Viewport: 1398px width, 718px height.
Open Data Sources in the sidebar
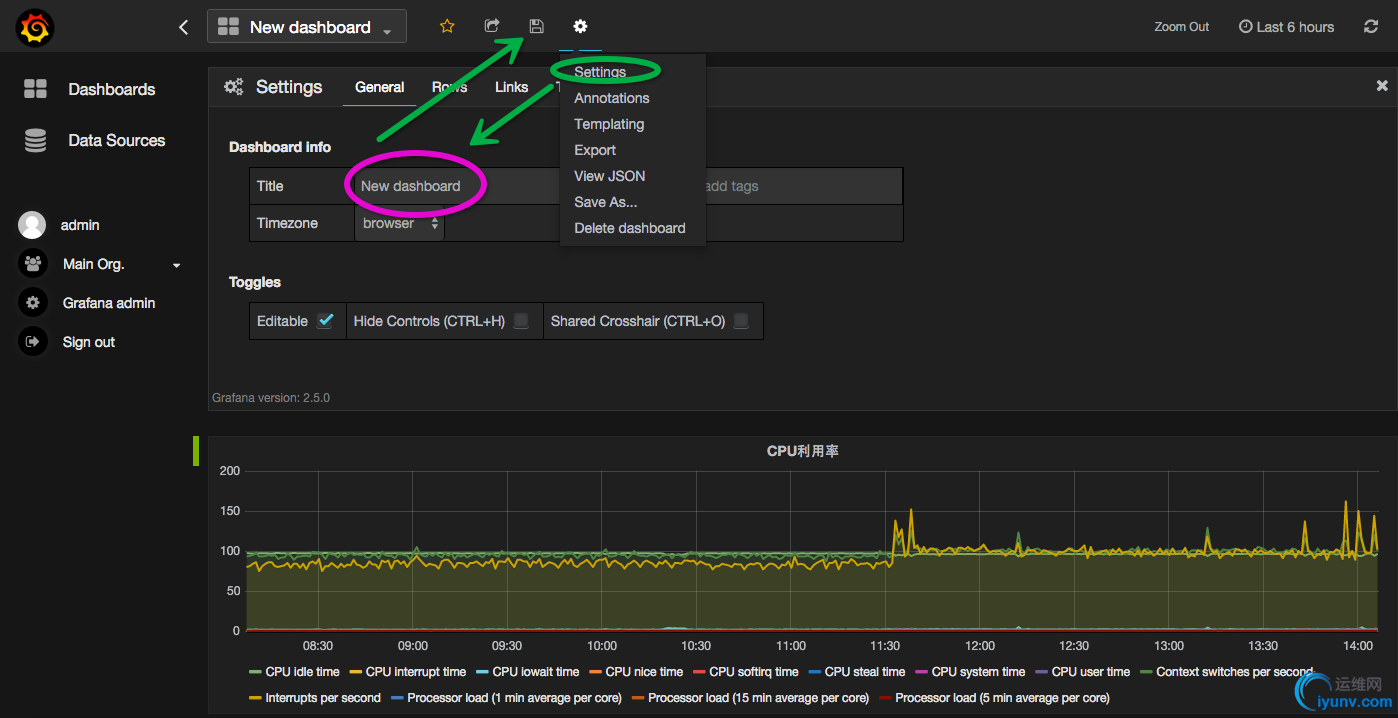pos(116,141)
